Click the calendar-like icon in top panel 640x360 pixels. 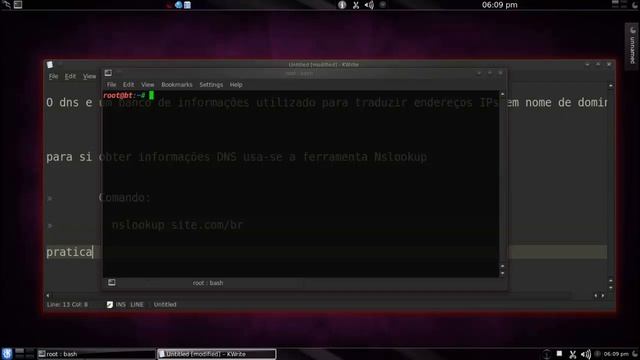point(187,5)
